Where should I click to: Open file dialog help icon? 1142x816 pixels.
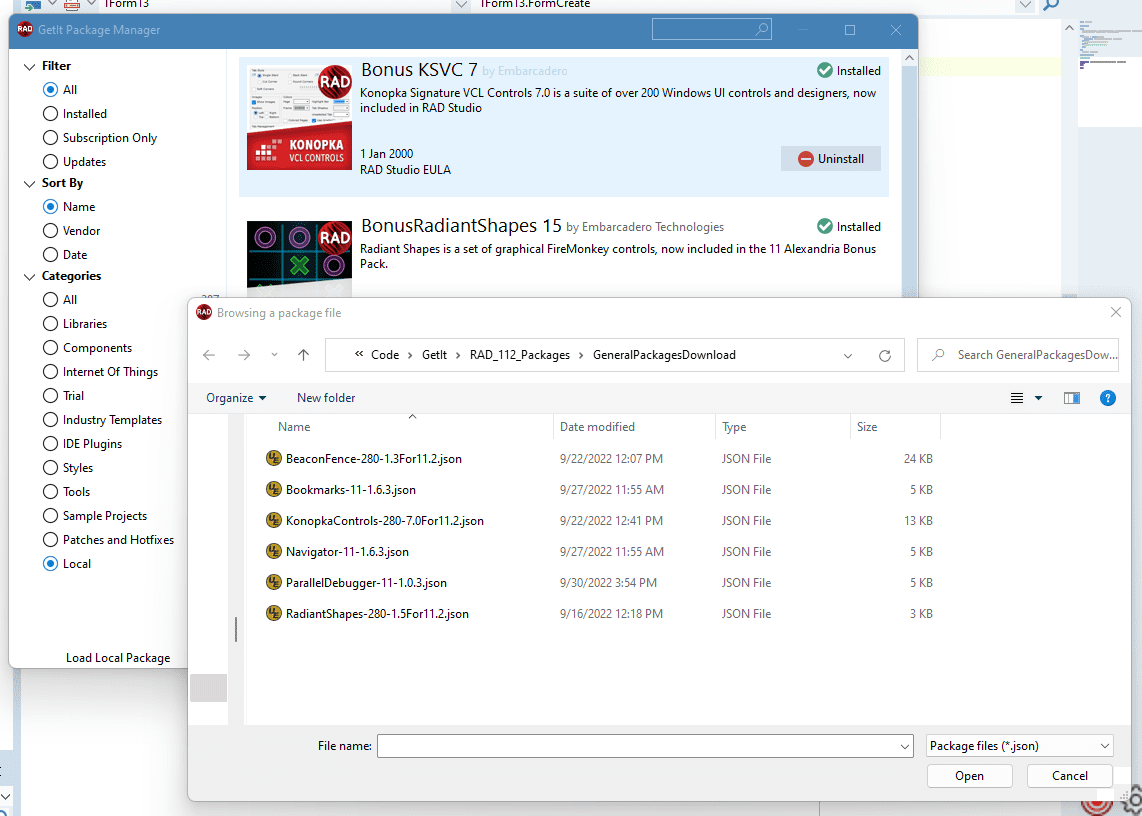point(1108,398)
